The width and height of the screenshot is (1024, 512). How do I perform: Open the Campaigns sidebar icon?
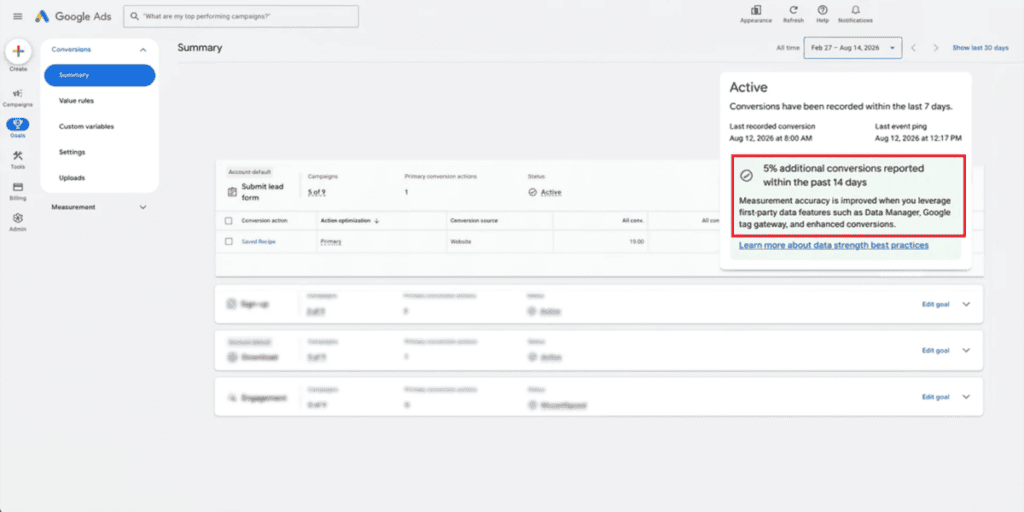point(18,93)
